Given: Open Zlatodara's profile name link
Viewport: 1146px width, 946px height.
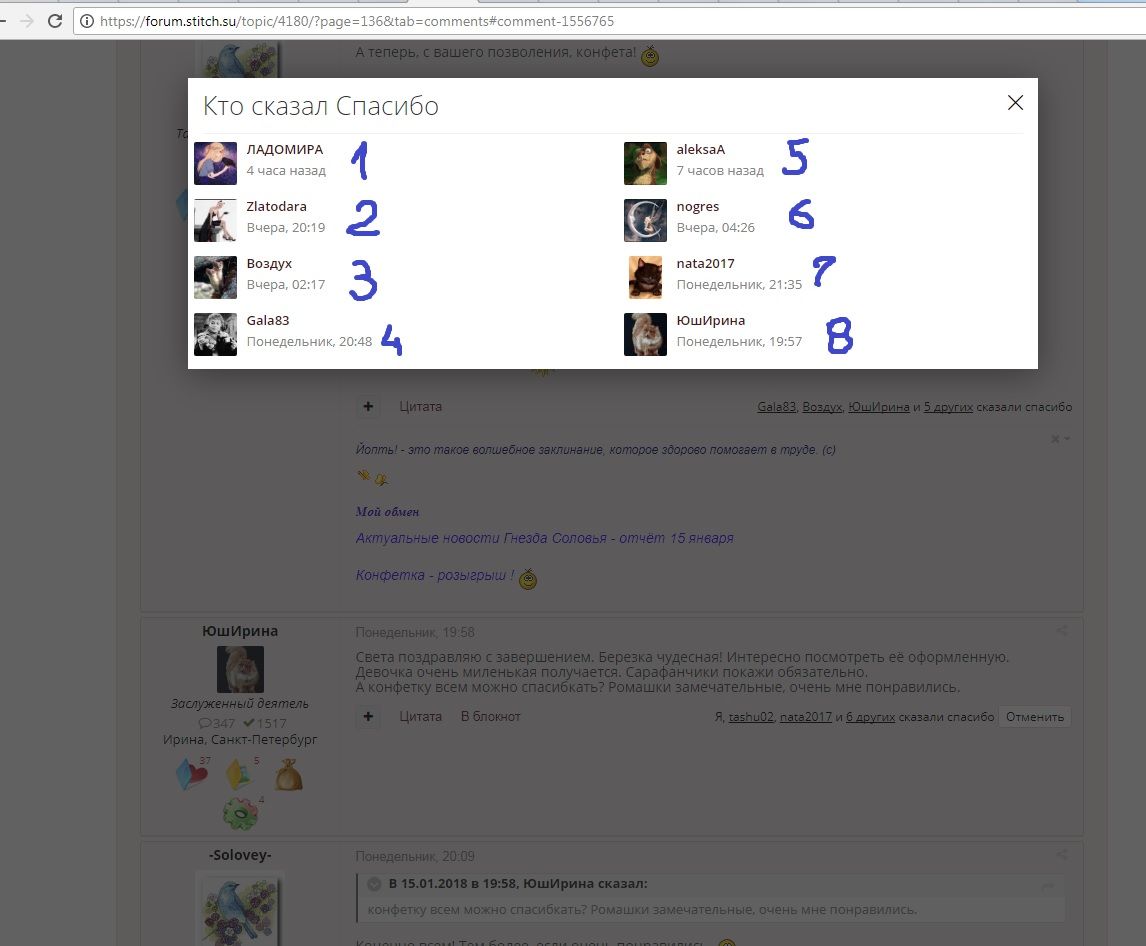Looking at the screenshot, I should (x=276, y=207).
